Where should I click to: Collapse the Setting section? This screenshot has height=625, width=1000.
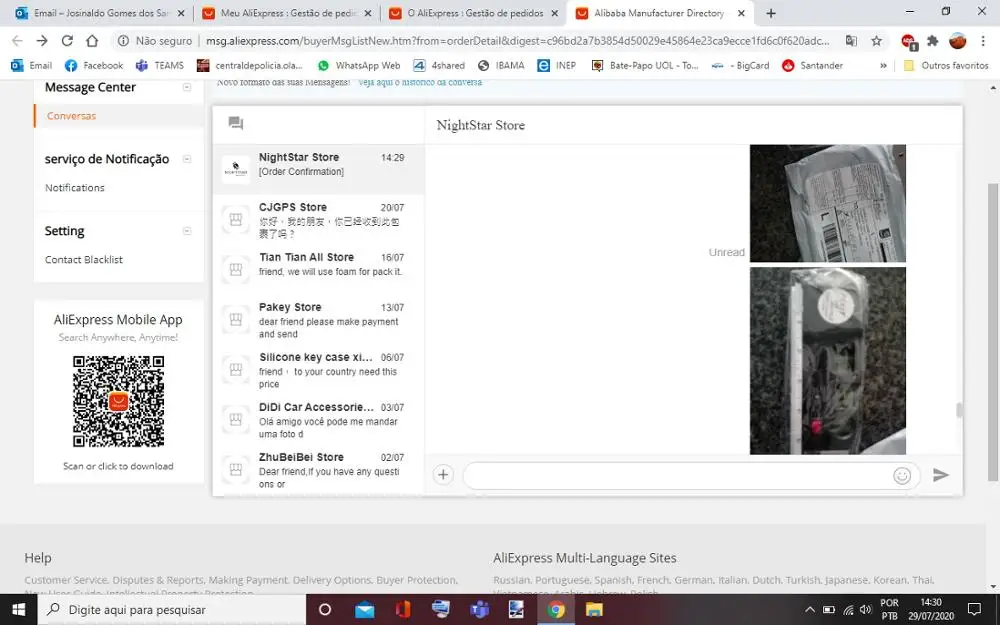point(187,231)
